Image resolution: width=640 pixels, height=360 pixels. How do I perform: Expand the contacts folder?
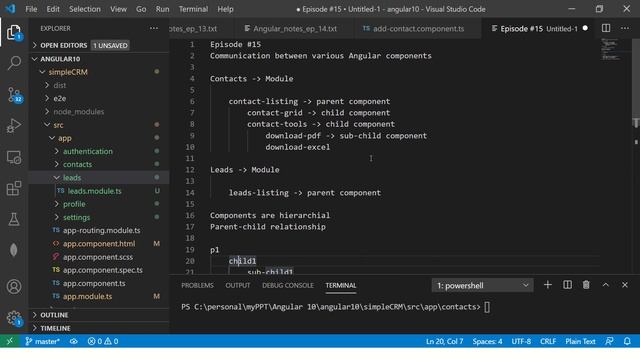99,164
